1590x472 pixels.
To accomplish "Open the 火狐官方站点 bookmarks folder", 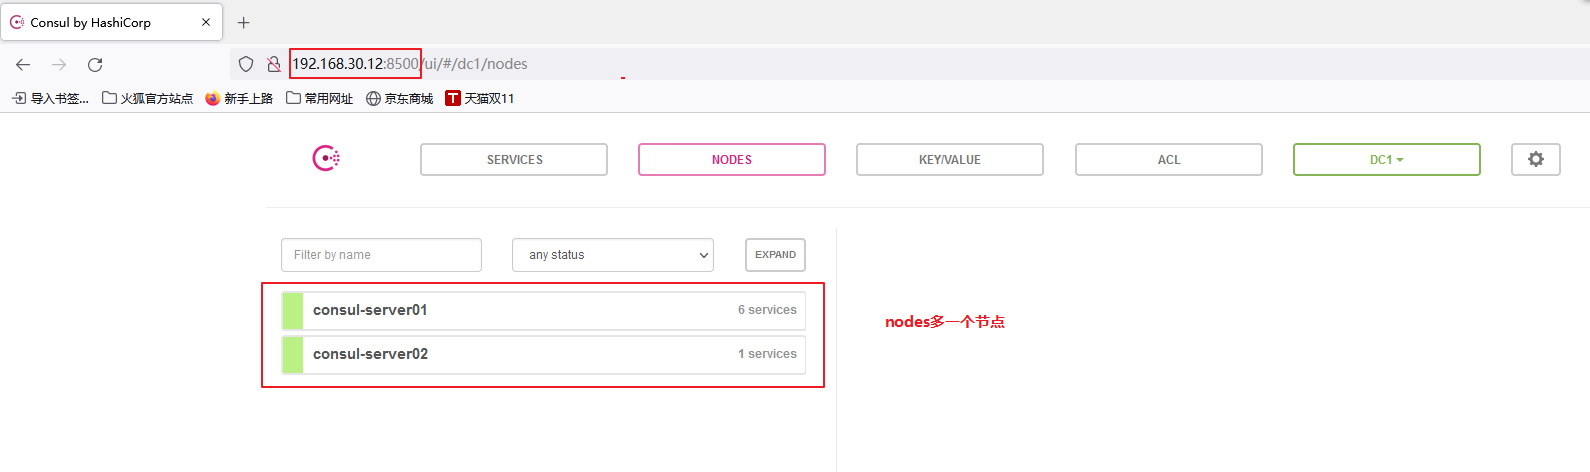I will pos(147,98).
